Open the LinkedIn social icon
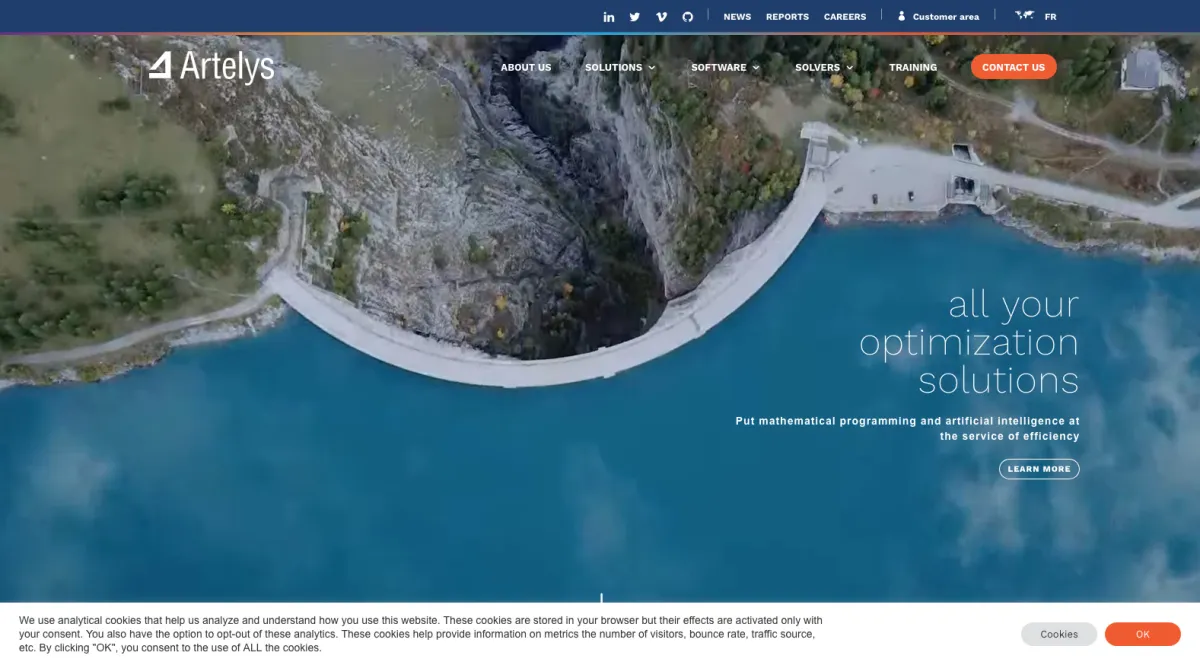 pos(609,17)
